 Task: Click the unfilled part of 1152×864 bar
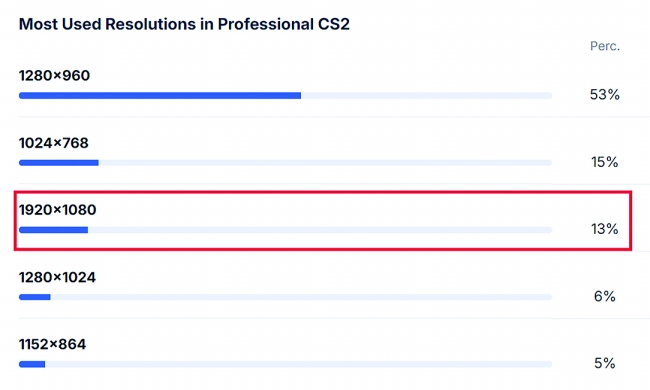pyautogui.click(x=298, y=364)
